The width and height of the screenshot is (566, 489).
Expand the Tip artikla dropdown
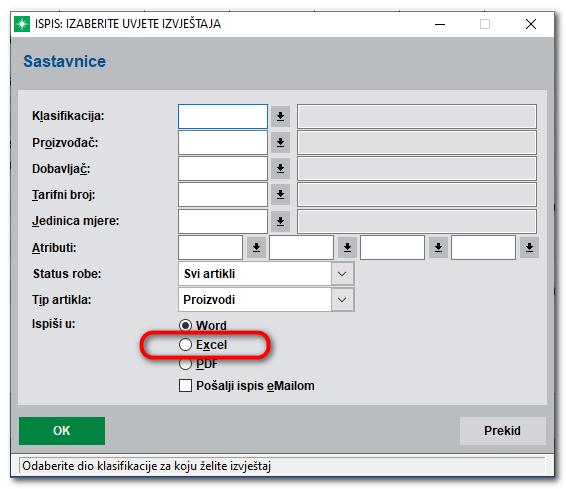click(342, 300)
